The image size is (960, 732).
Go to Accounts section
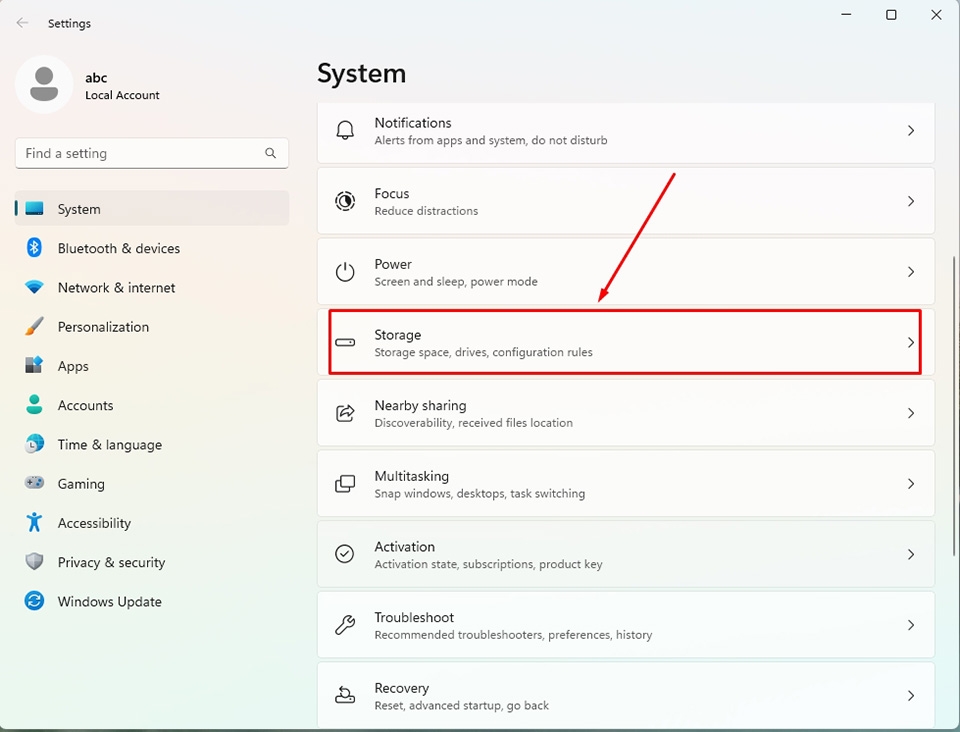[152, 405]
